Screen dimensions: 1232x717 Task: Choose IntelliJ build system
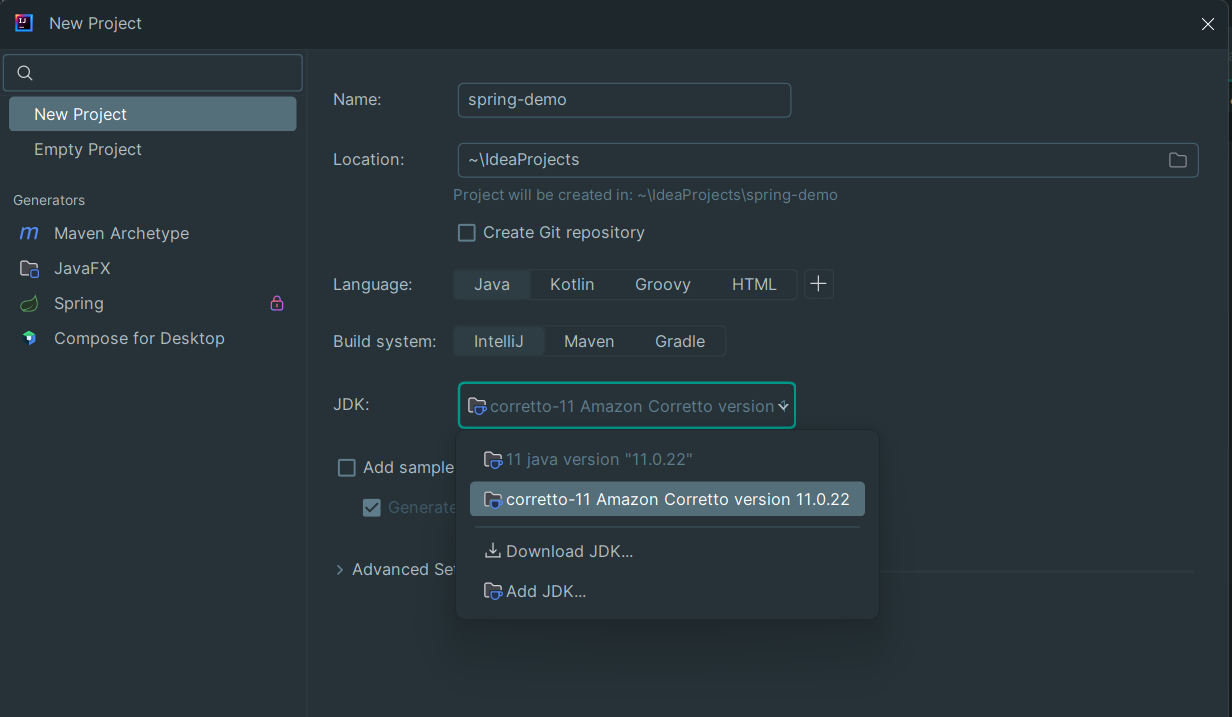click(499, 341)
